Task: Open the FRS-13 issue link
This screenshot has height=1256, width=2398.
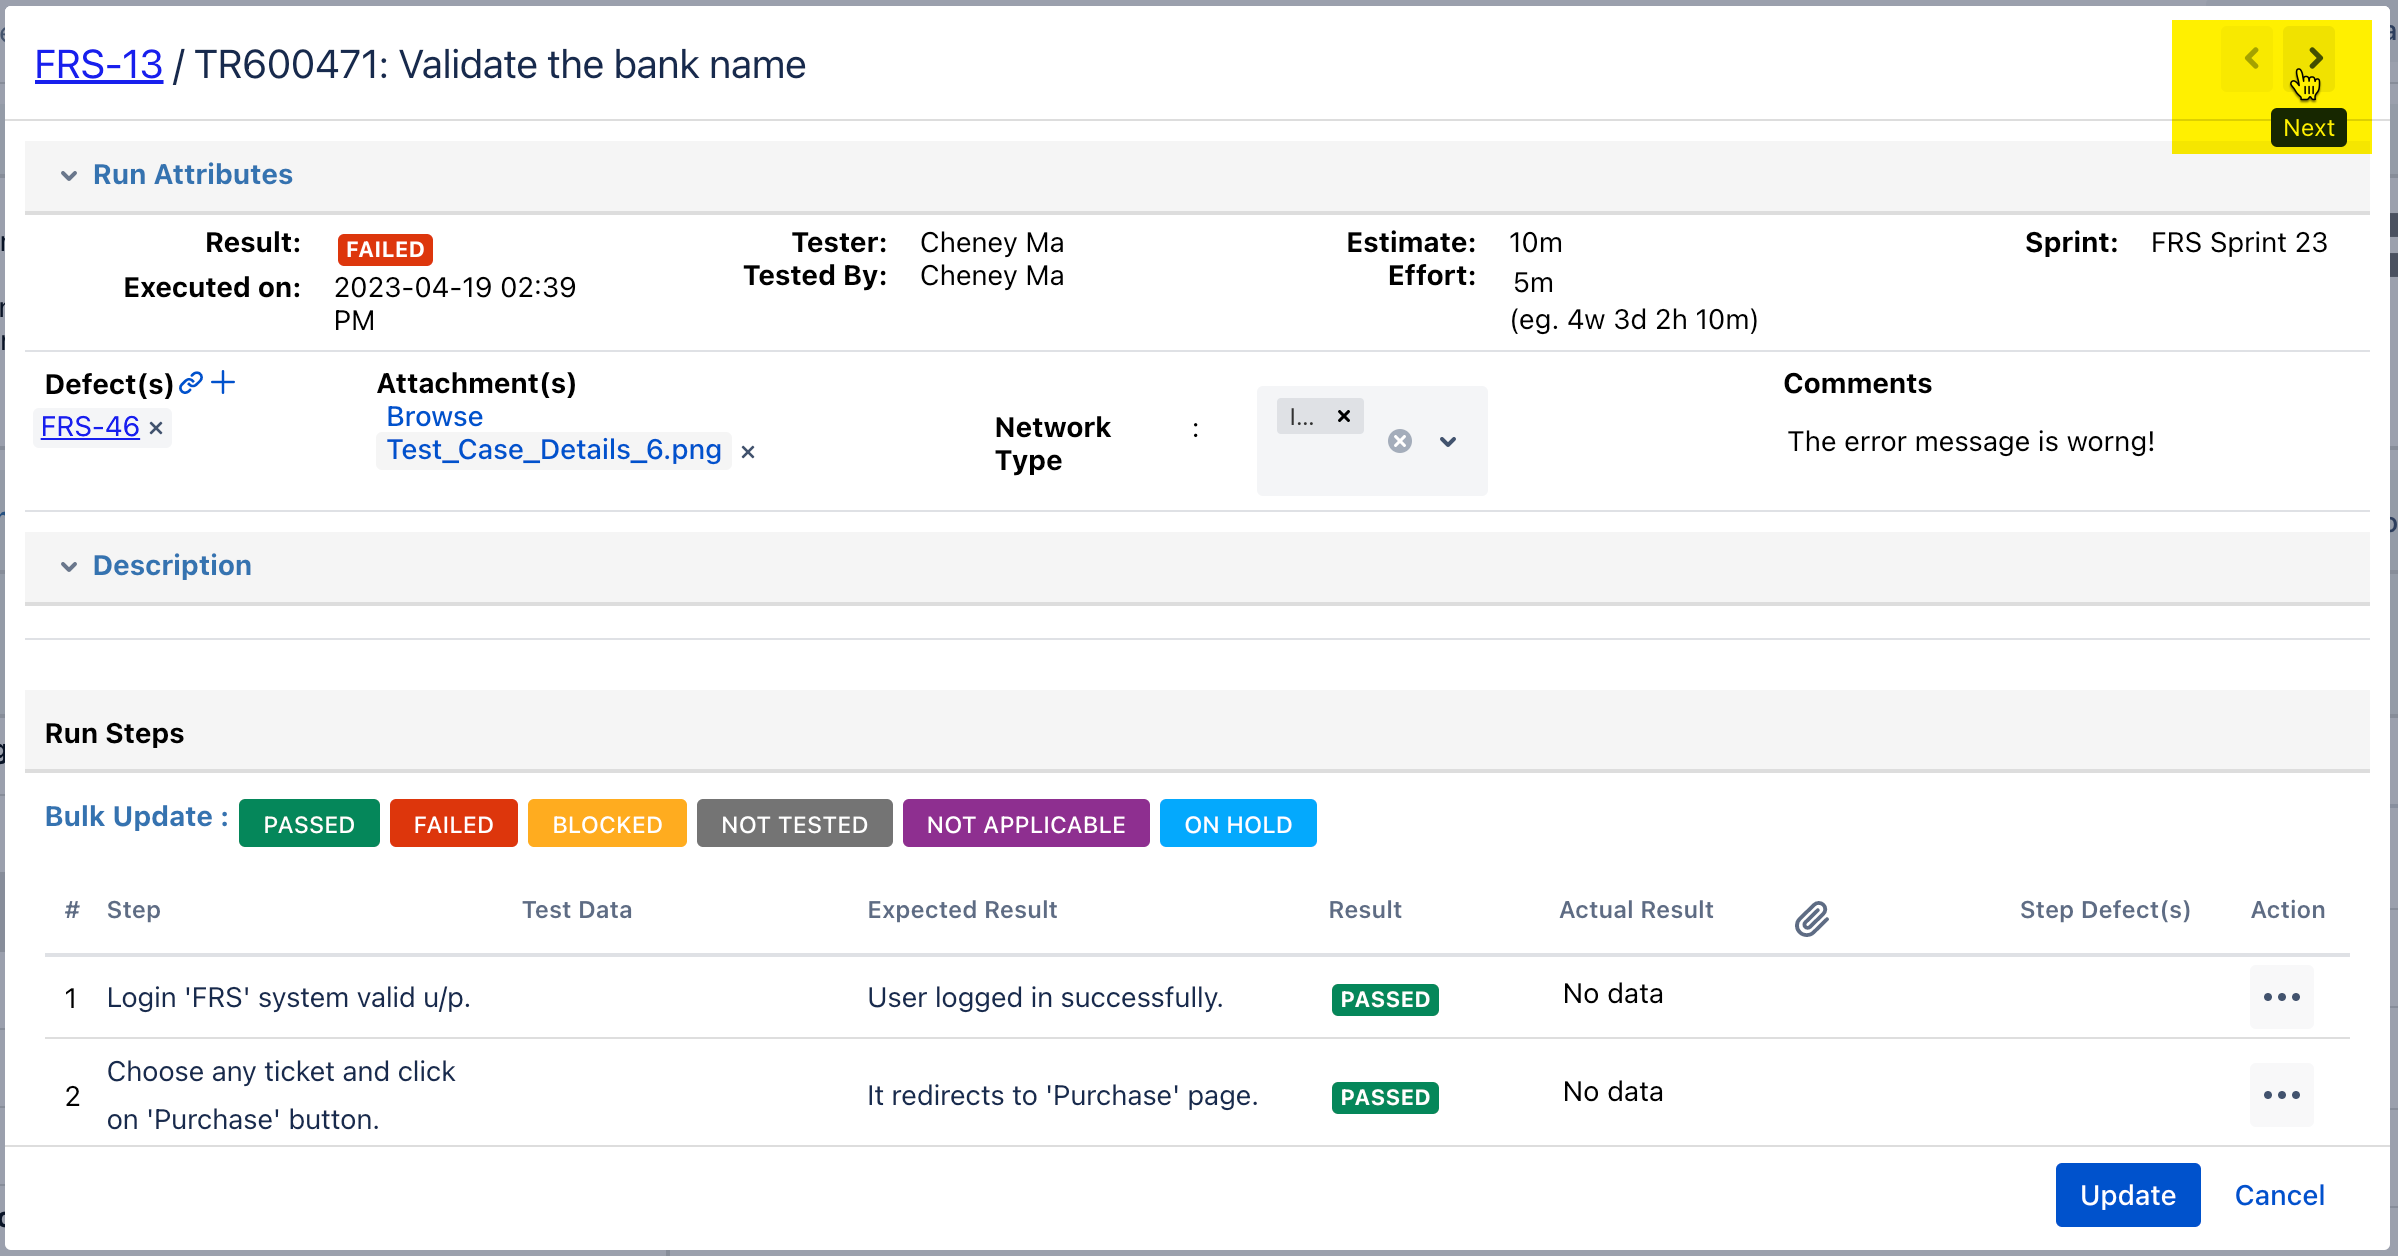Action: pyautogui.click(x=98, y=65)
